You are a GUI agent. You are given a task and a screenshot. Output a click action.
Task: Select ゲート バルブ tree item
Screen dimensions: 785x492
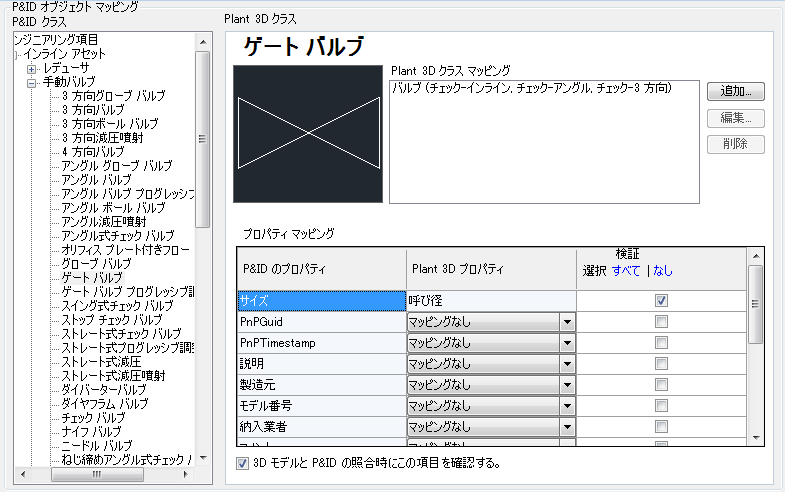92,278
